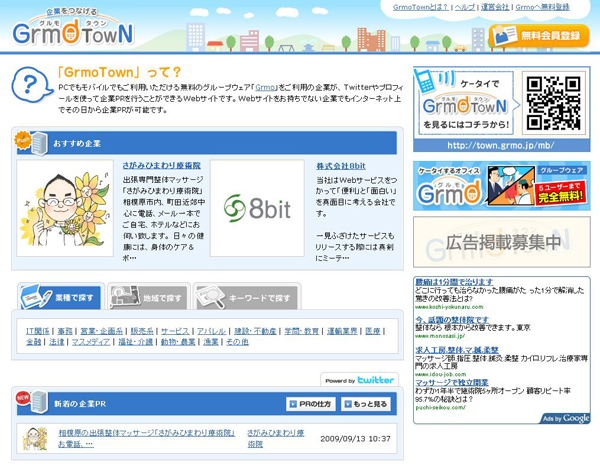Open the 相模原の出張整体マッサージ PR link
The image size is (600, 465).
pos(146,438)
